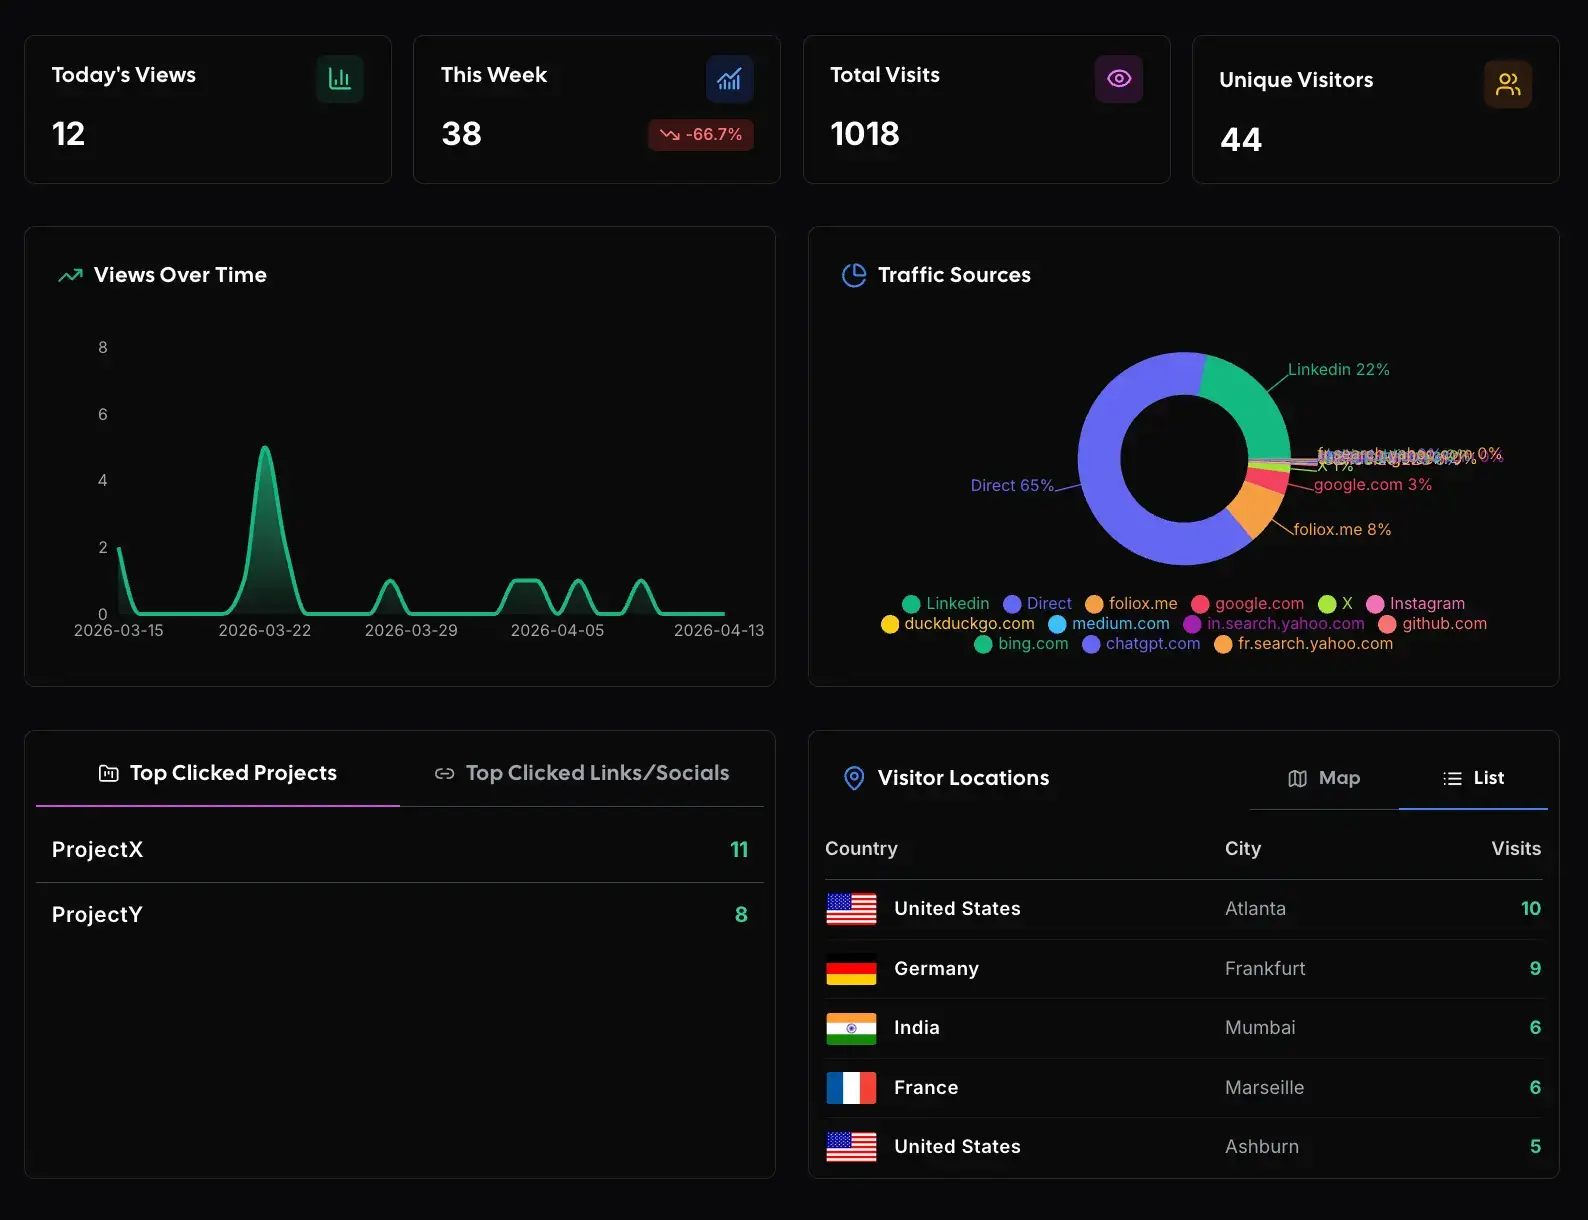Click the United States flag in Atlanta row
Image resolution: width=1588 pixels, height=1220 pixels.
pos(851,909)
